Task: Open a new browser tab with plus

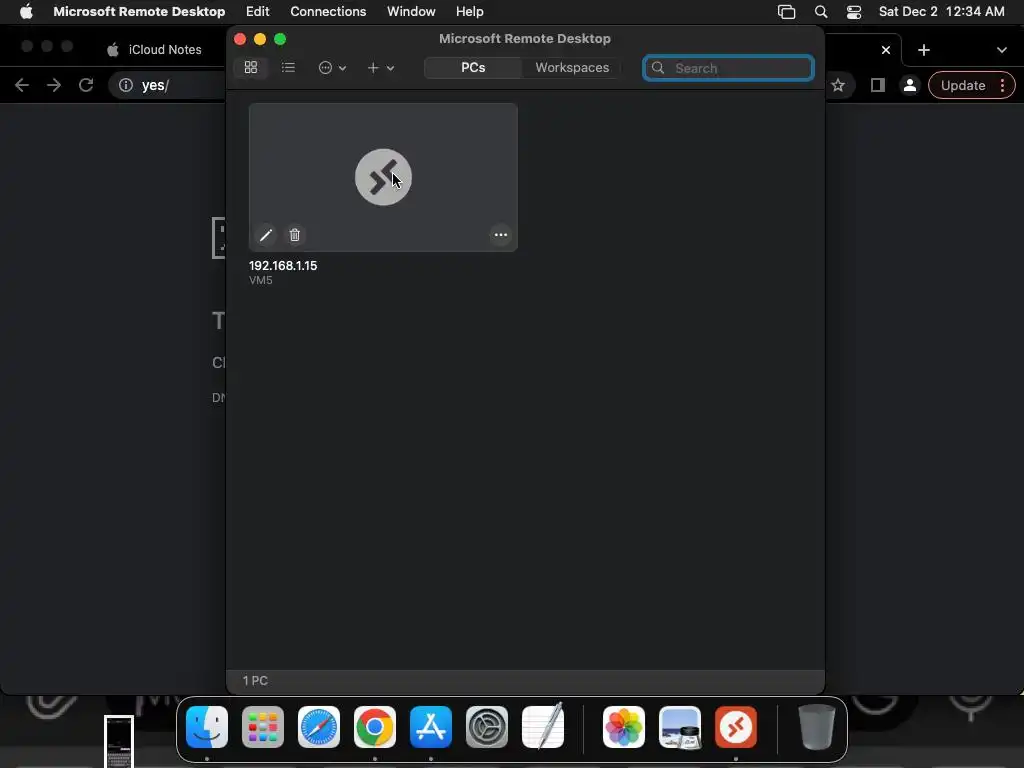Action: (923, 50)
